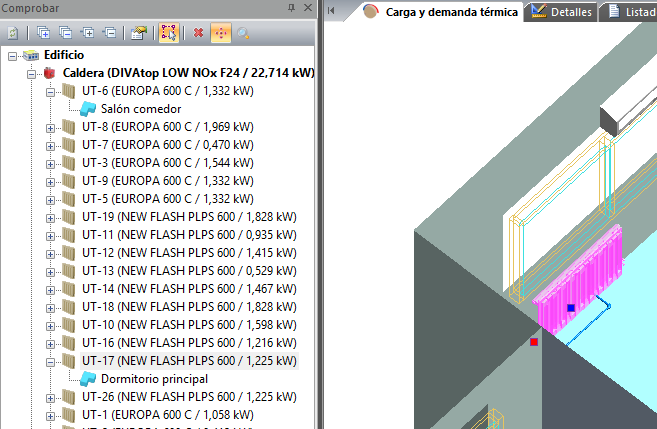657x429 pixels.
Task: Select UT-26 (NEW FLASH PLPS 600 / 1,225 kW)
Action: point(189,397)
